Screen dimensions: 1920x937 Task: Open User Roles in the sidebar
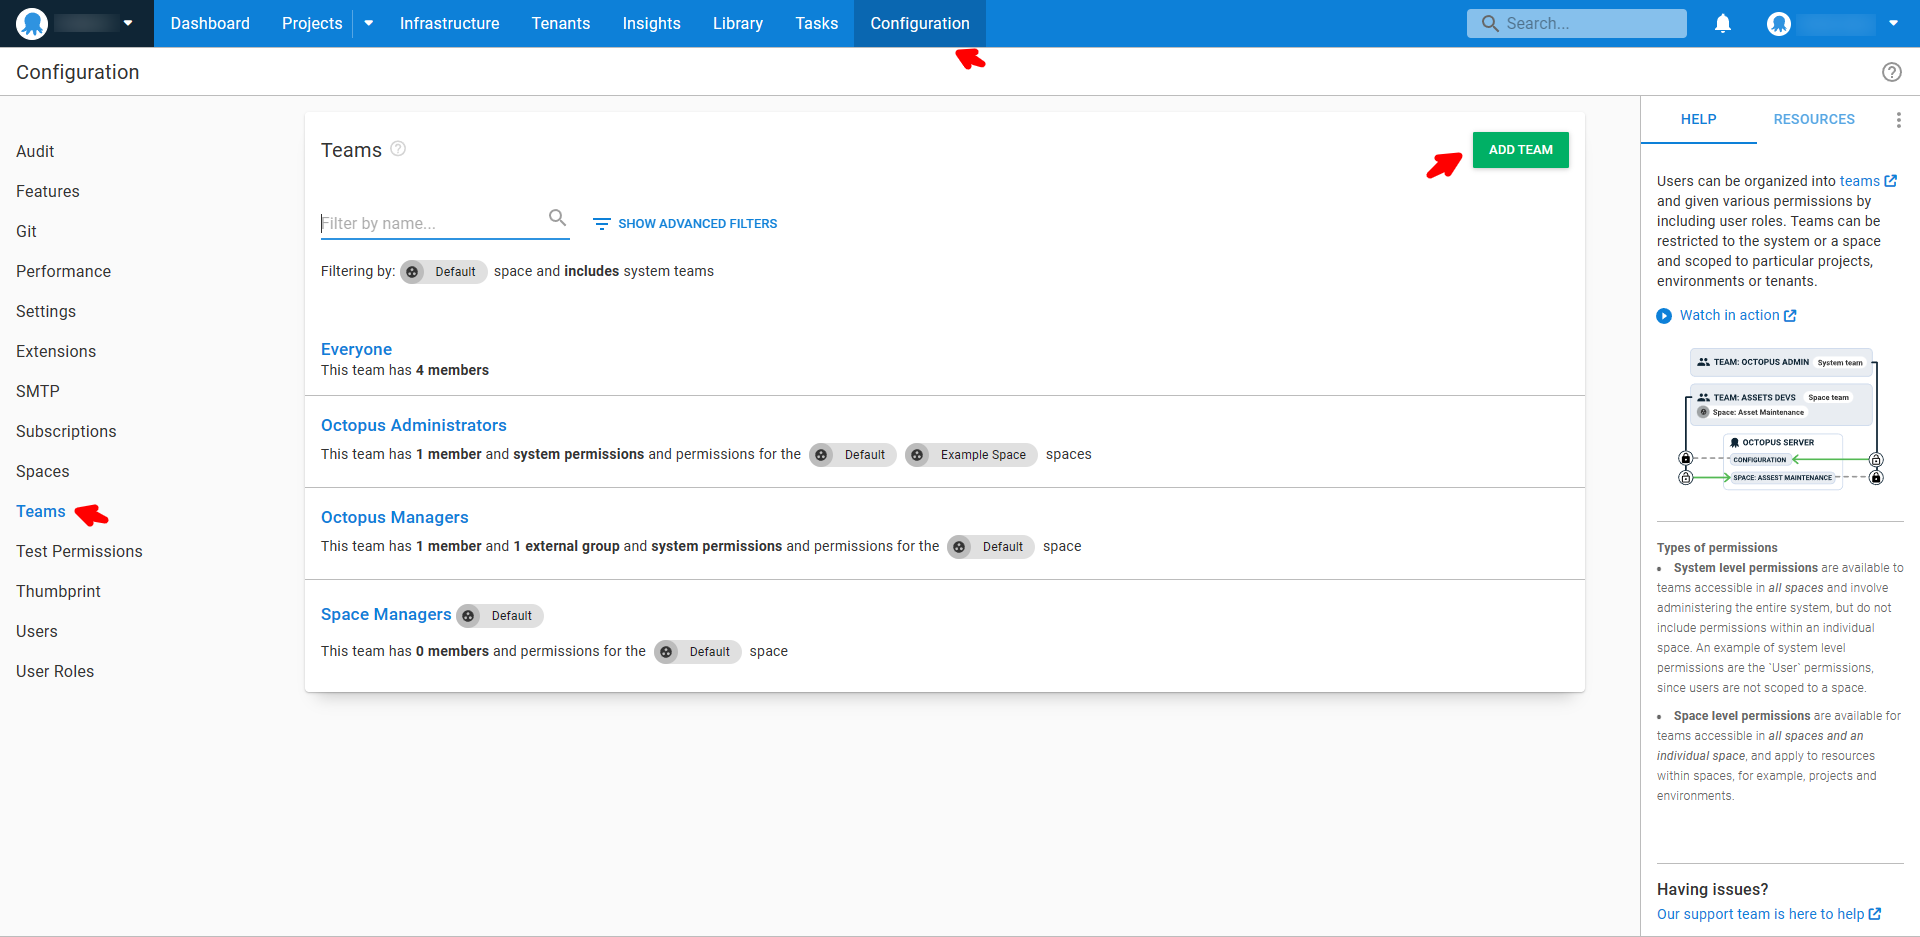(x=55, y=671)
